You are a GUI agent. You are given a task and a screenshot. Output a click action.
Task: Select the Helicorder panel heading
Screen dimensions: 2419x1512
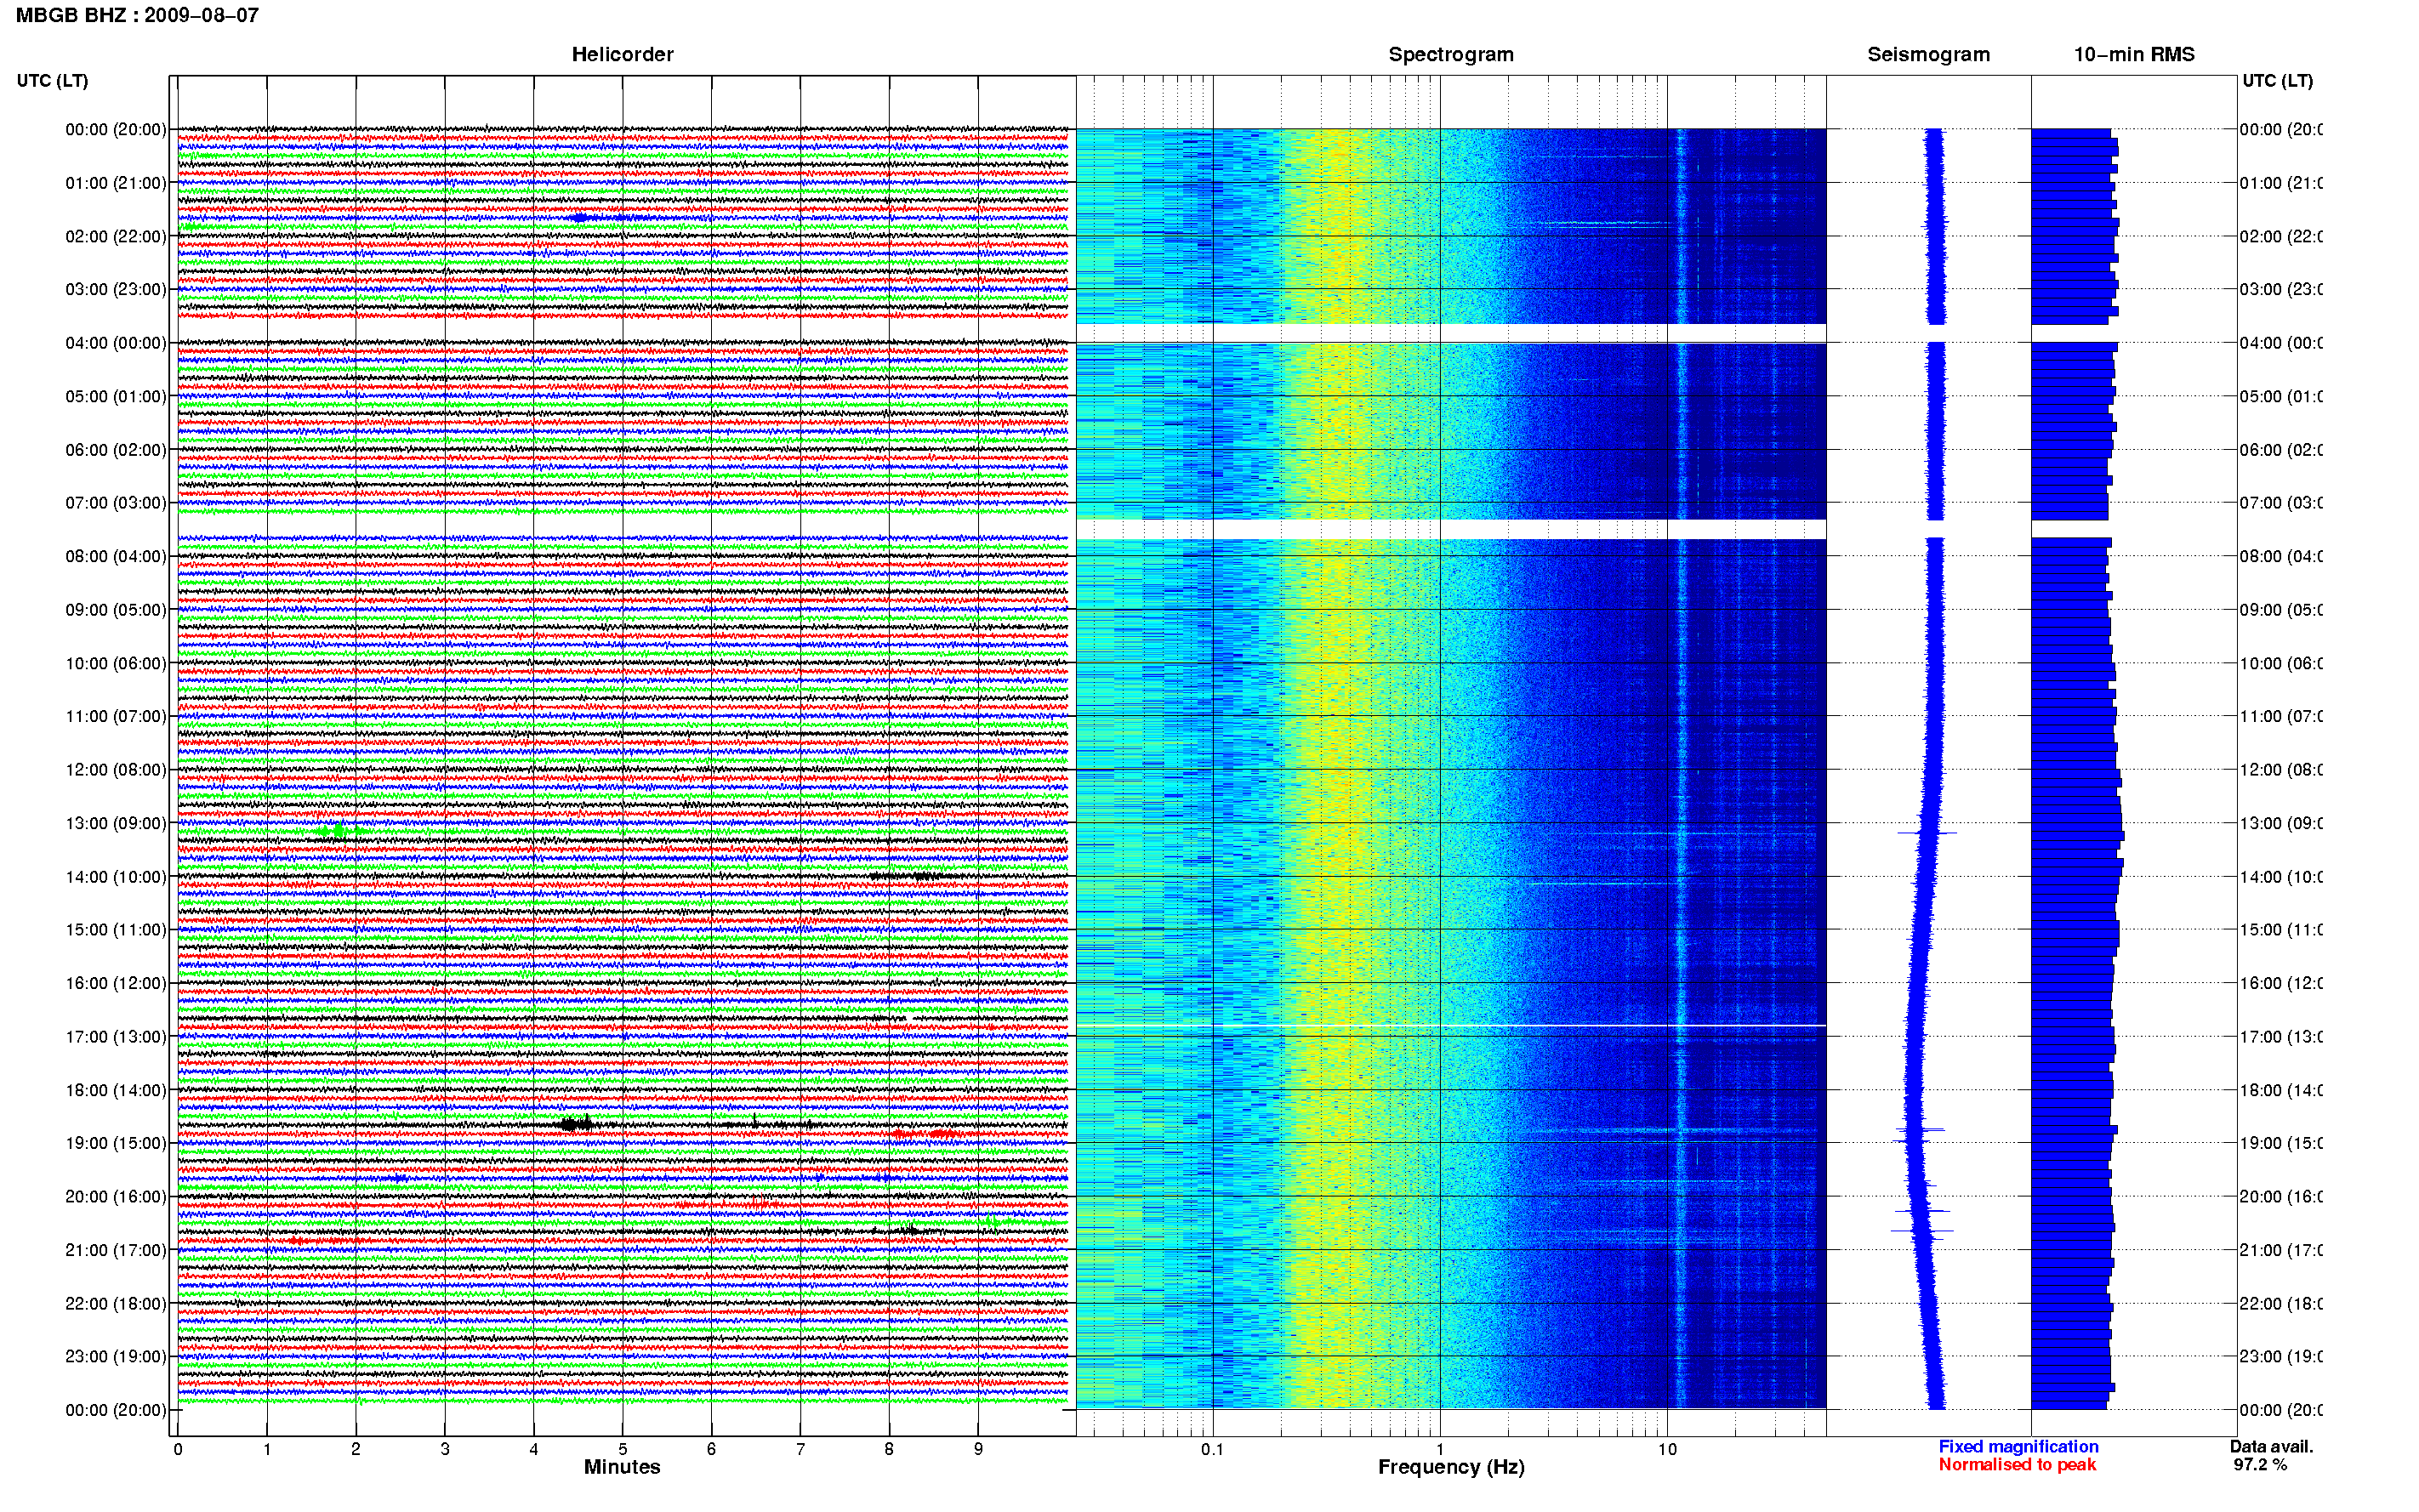click(x=622, y=54)
